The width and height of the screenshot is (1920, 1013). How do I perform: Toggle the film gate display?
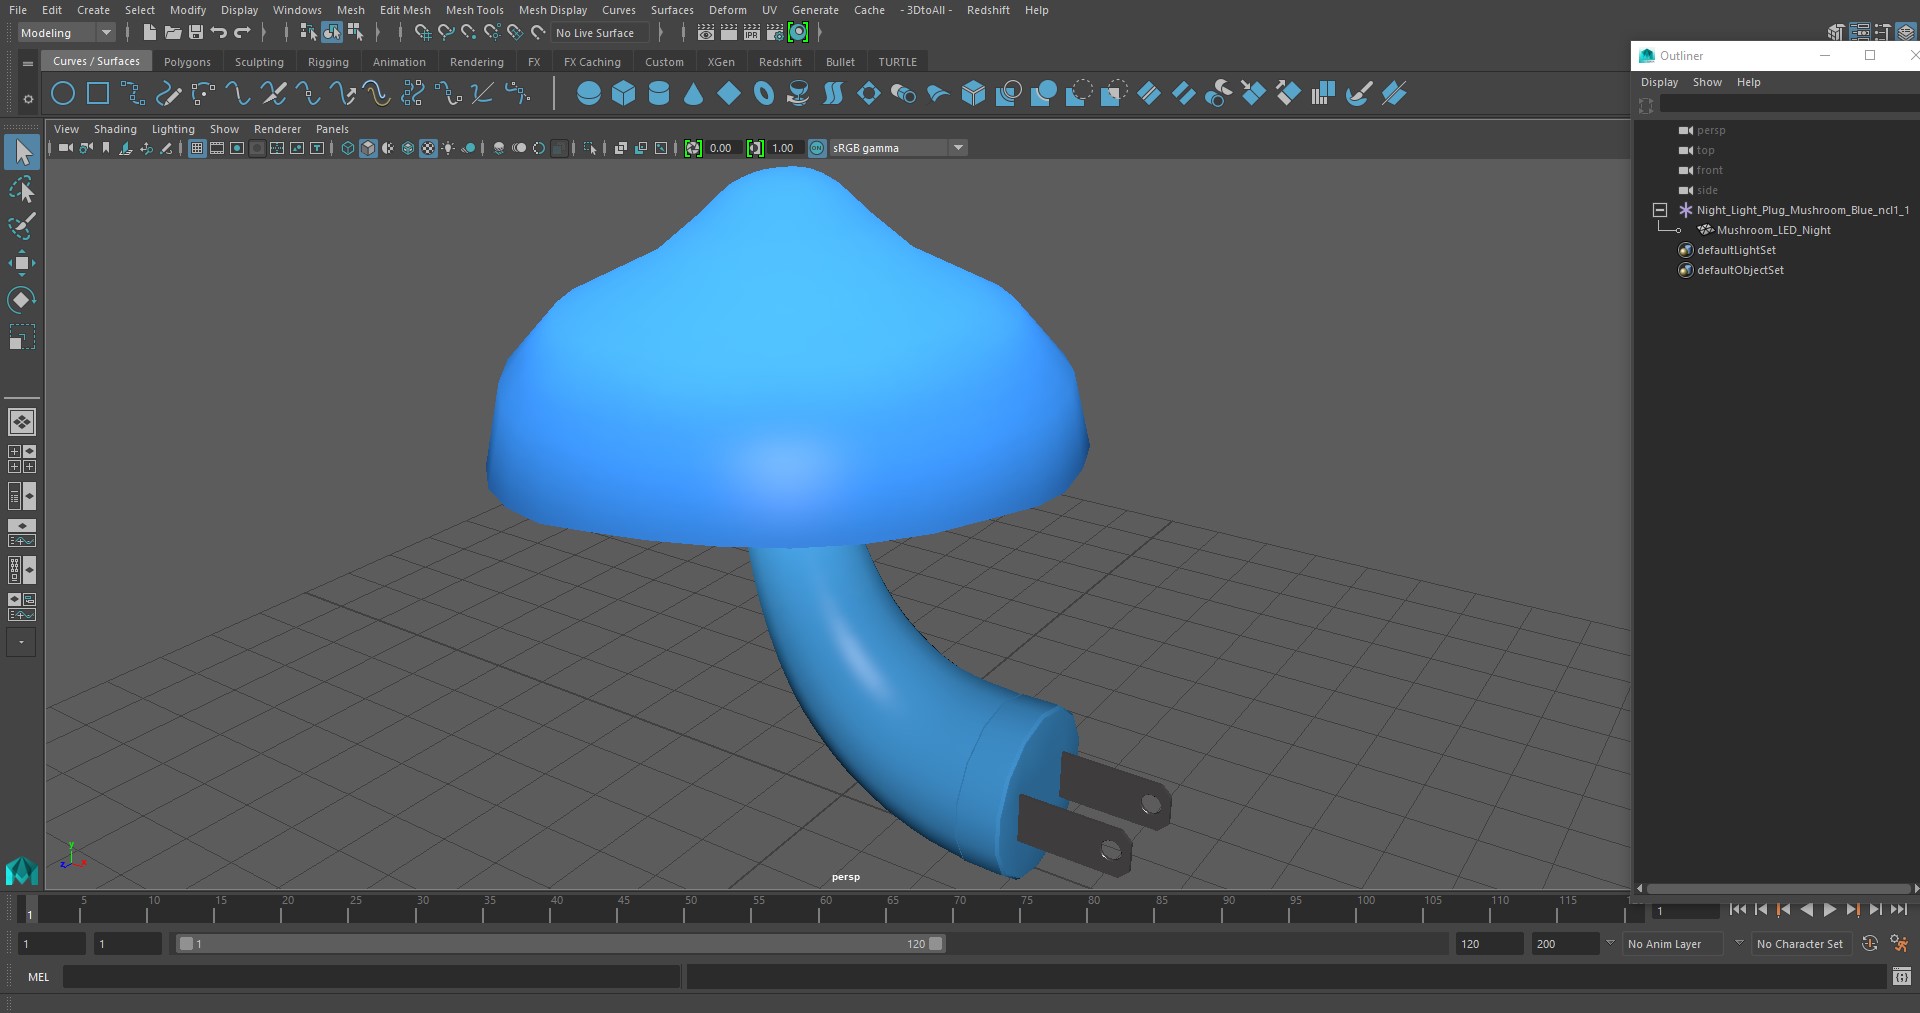pyautogui.click(x=217, y=148)
